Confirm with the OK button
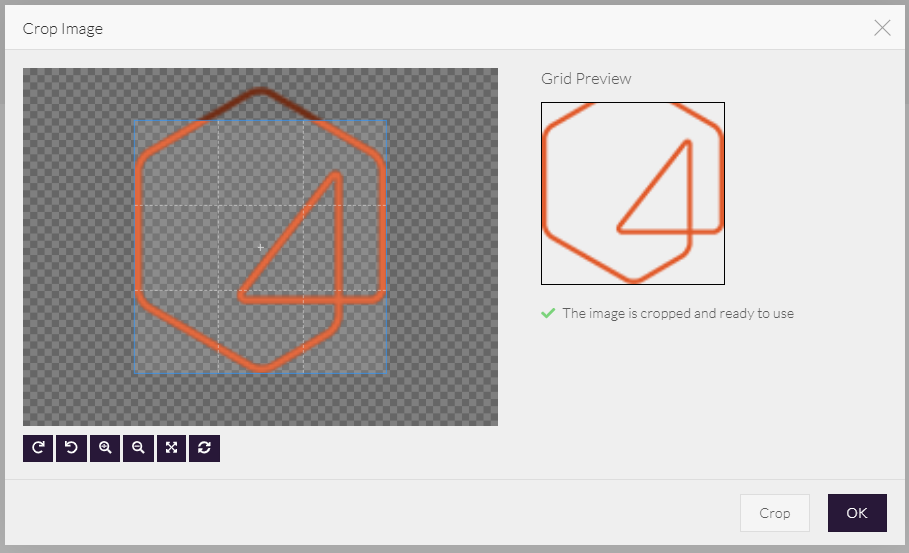Image resolution: width=909 pixels, height=553 pixels. (x=856, y=513)
